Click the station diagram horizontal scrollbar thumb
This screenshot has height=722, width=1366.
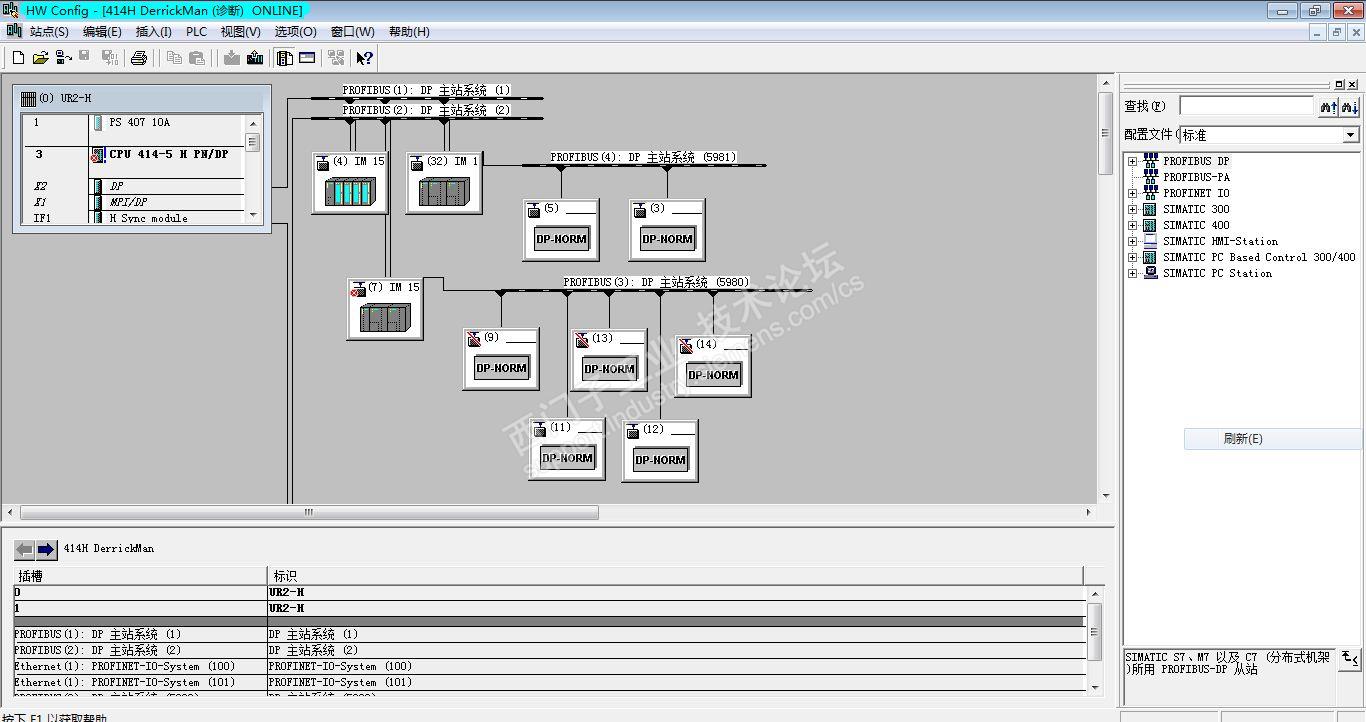point(309,512)
